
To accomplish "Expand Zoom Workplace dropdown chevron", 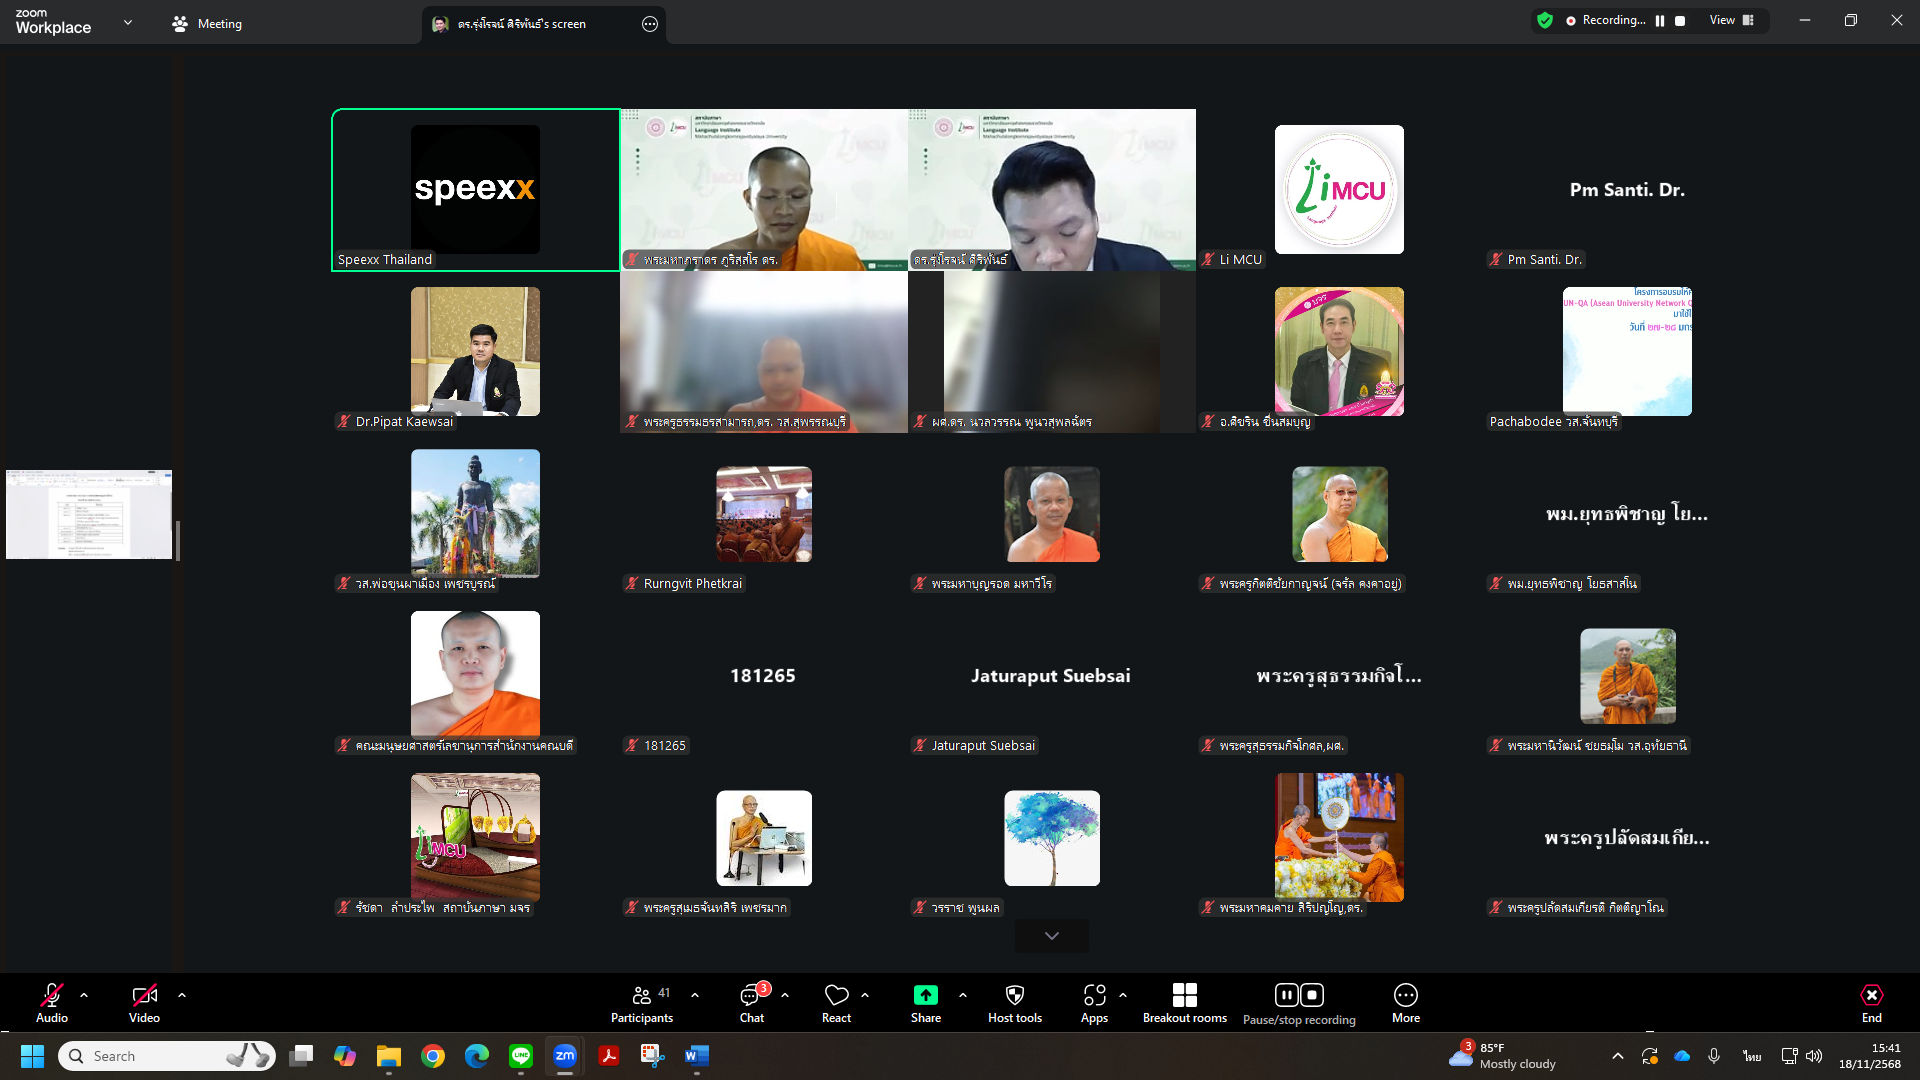I will click(x=128, y=22).
